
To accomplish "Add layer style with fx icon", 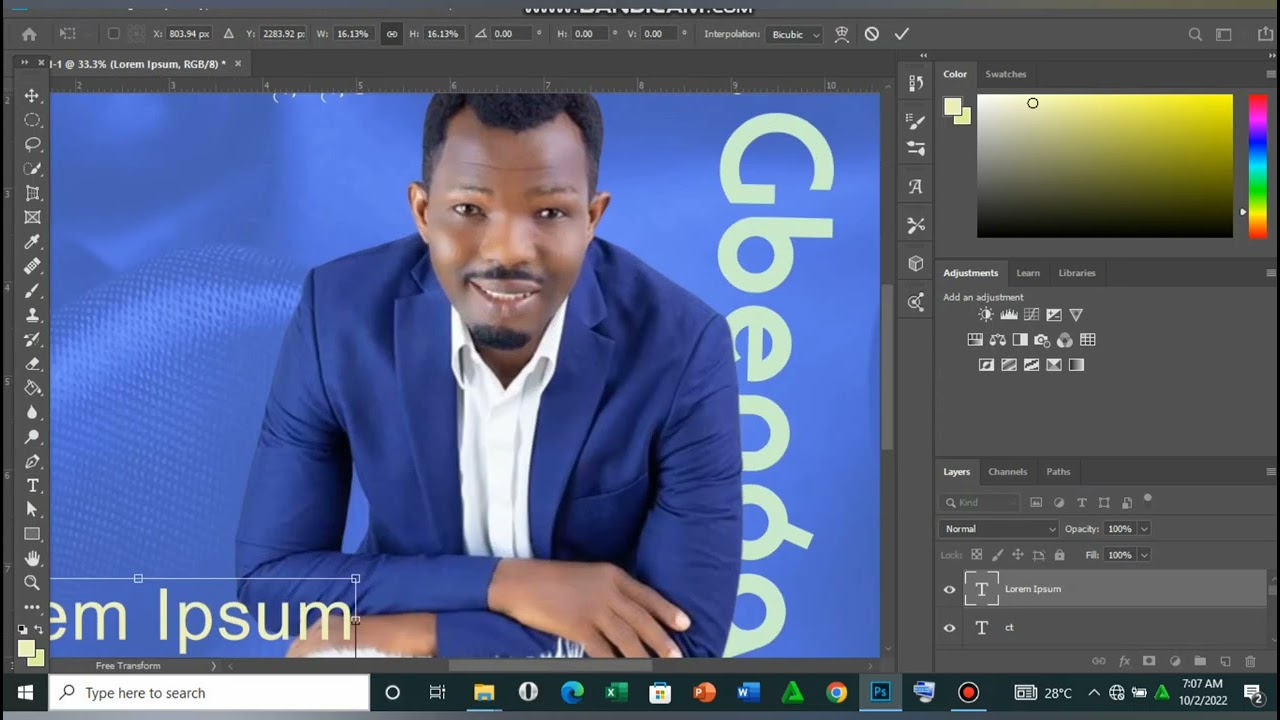I will (1124, 661).
